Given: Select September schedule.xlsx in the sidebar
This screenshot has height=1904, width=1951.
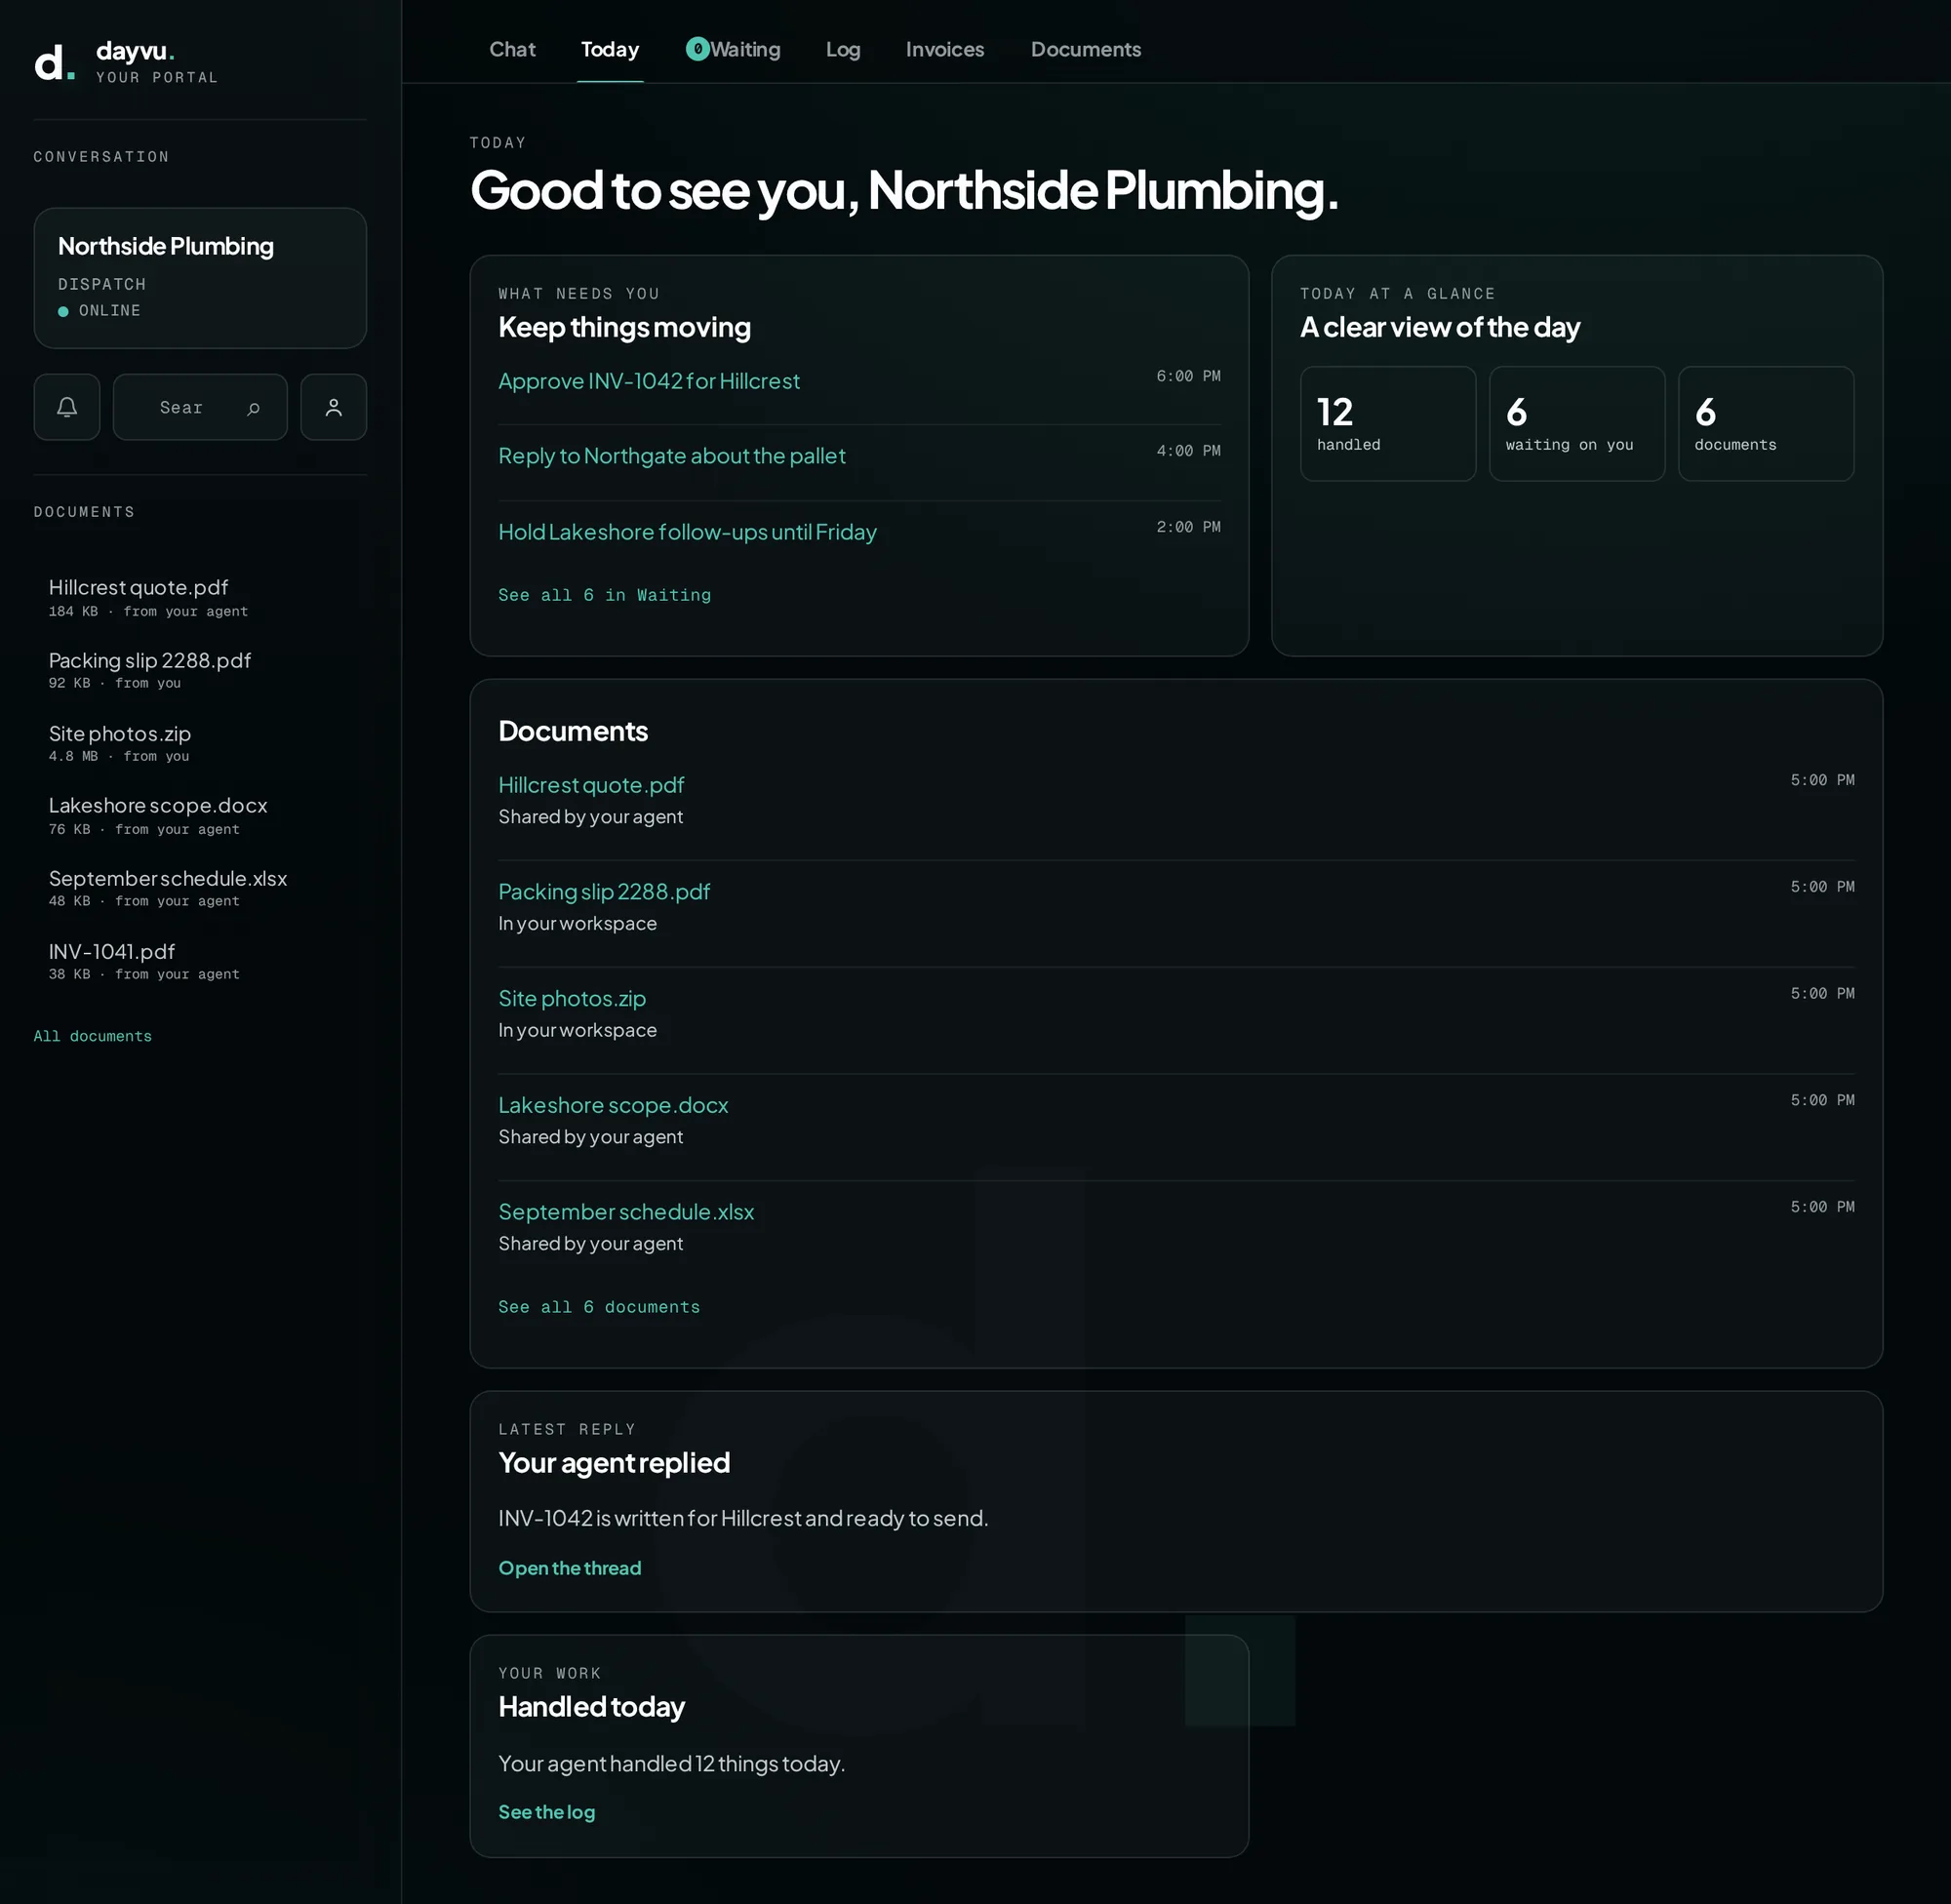Looking at the screenshot, I should click(200, 888).
